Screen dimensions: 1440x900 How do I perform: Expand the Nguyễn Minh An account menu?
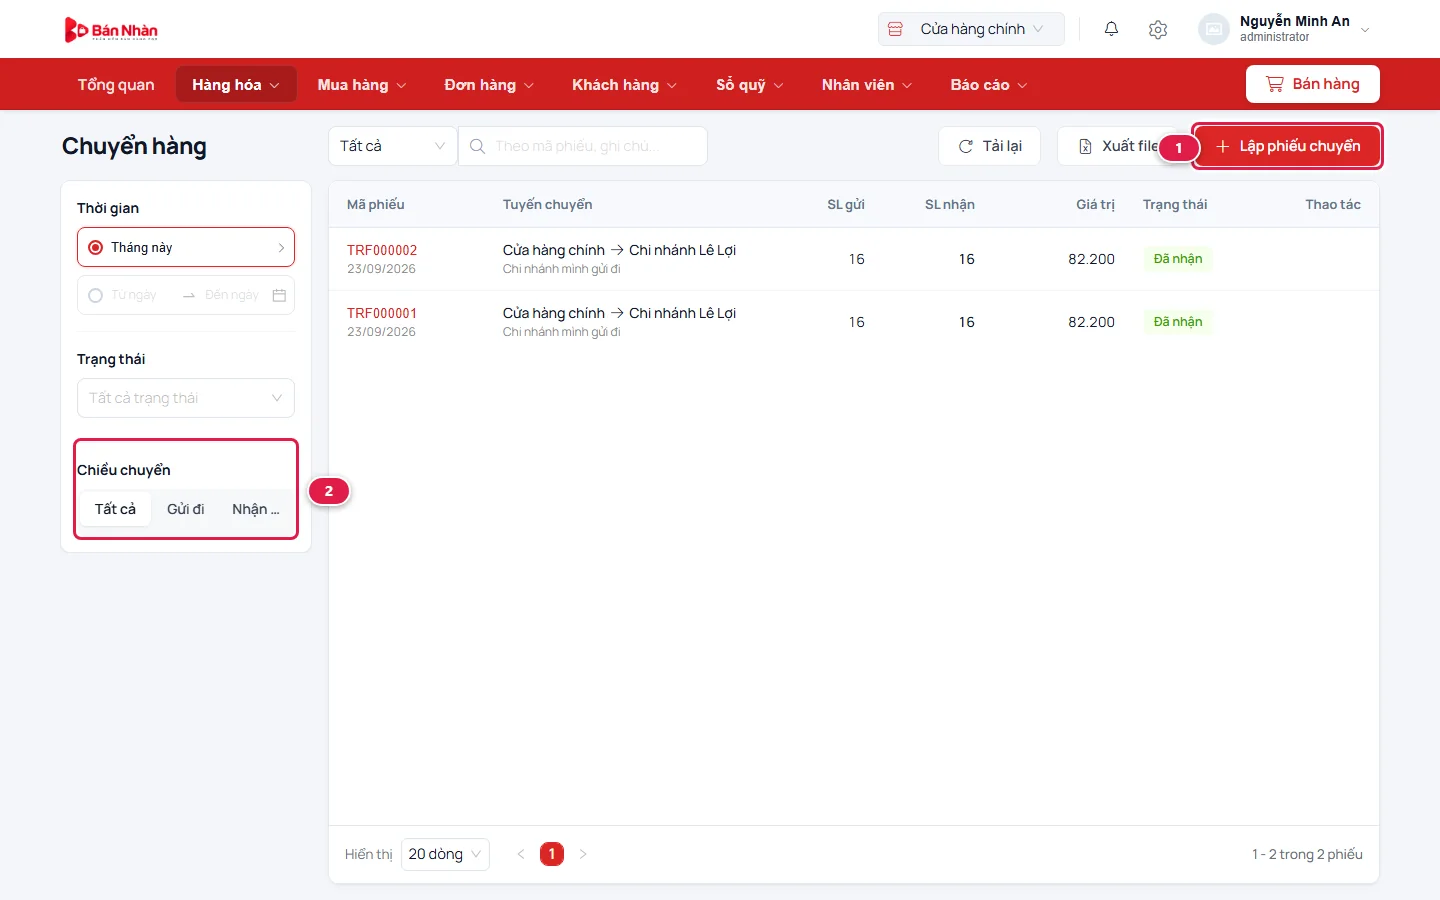coord(1285,29)
